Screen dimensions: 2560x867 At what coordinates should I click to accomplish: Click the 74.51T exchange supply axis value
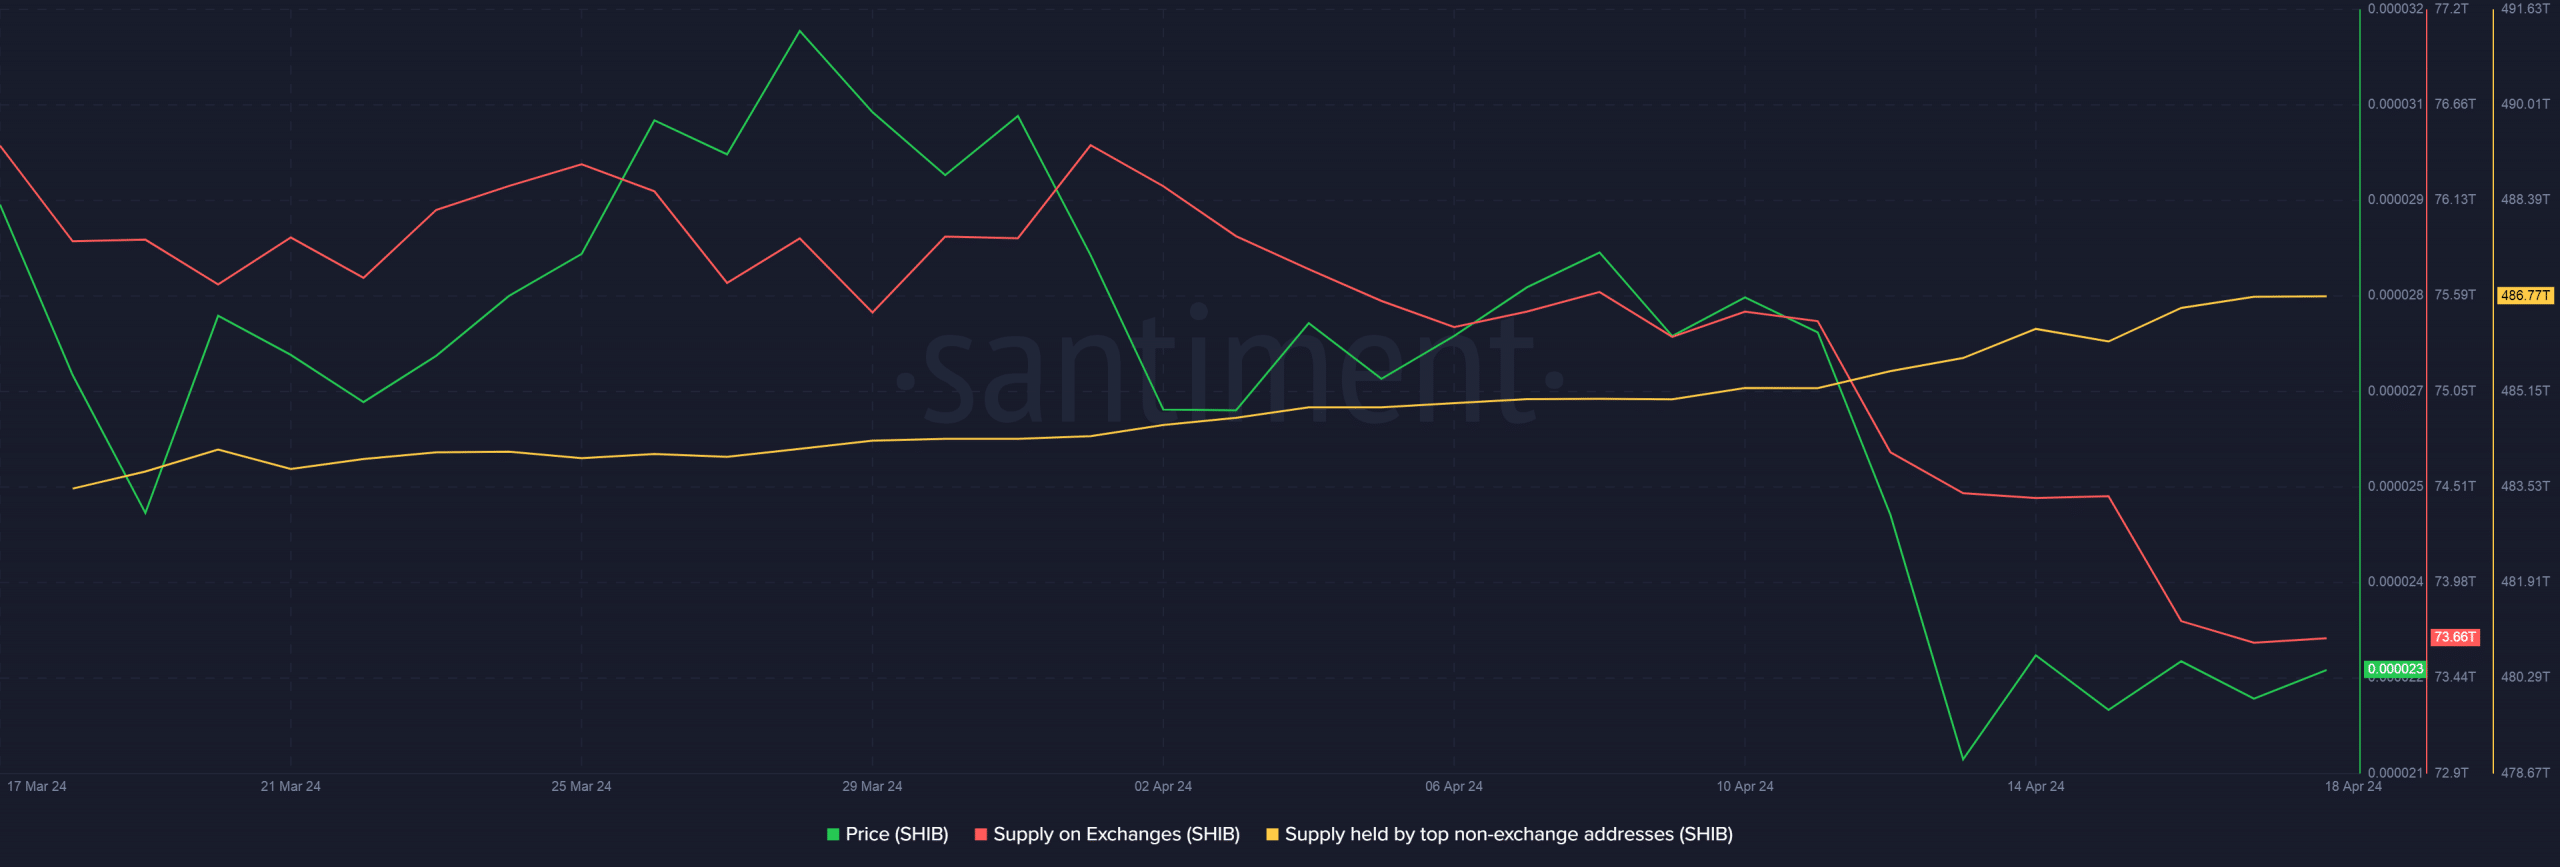tap(2455, 486)
